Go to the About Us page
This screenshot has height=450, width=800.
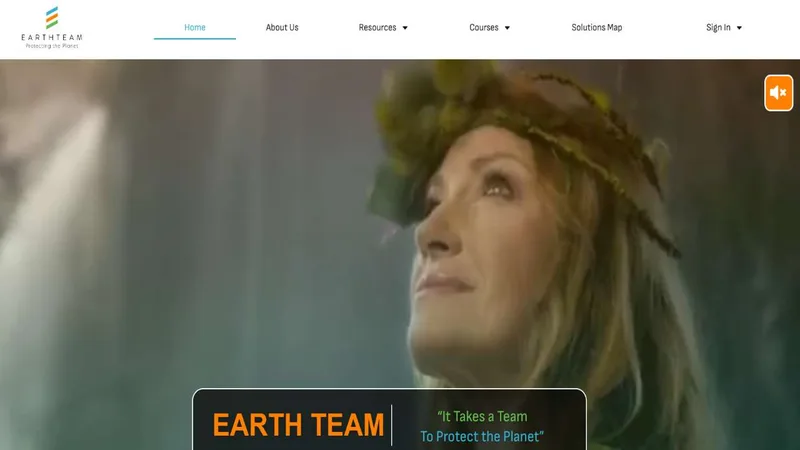[282, 28]
